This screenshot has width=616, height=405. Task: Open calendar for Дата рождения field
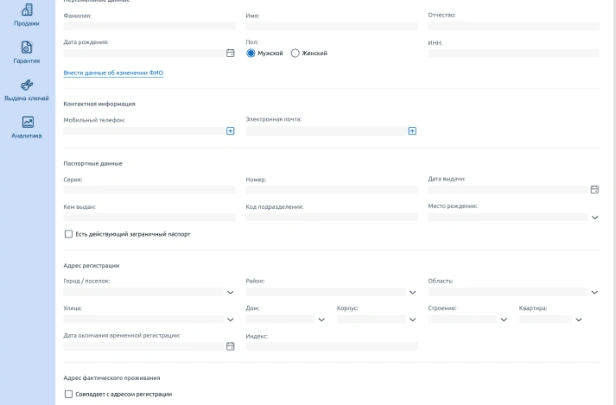coord(230,53)
